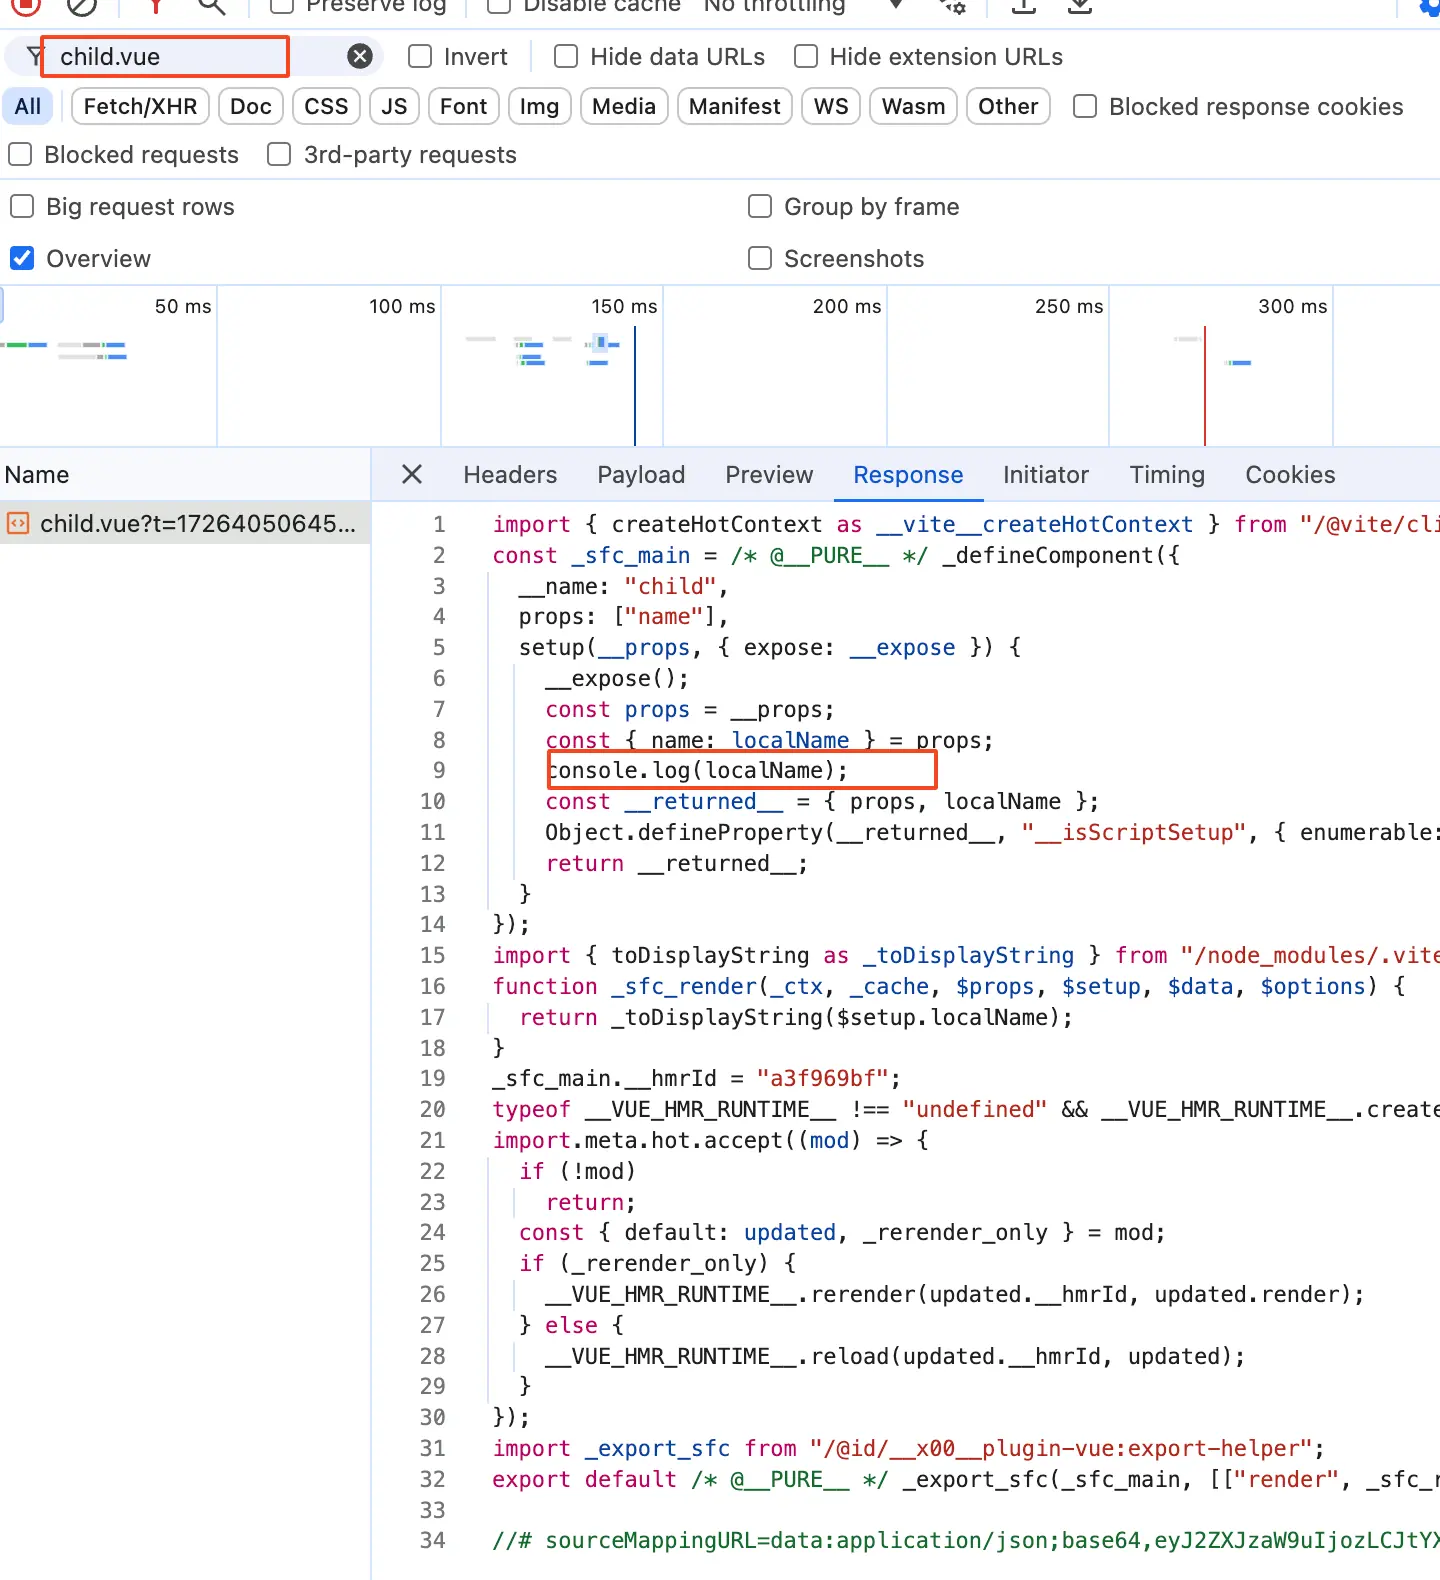Screen dimensions: 1440x1580
Task: Switch to the Headers tab
Action: click(510, 475)
